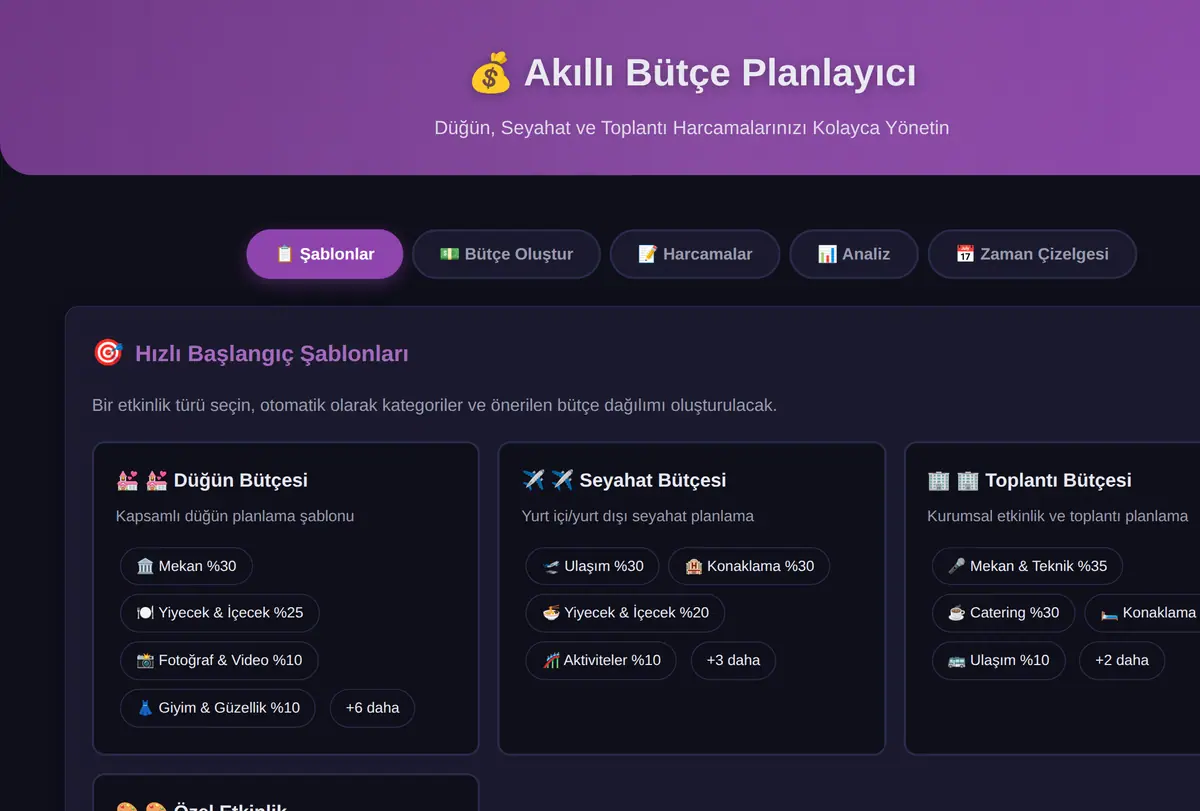Click the Konaklama %30 chip
1200x811 pixels.
(749, 566)
